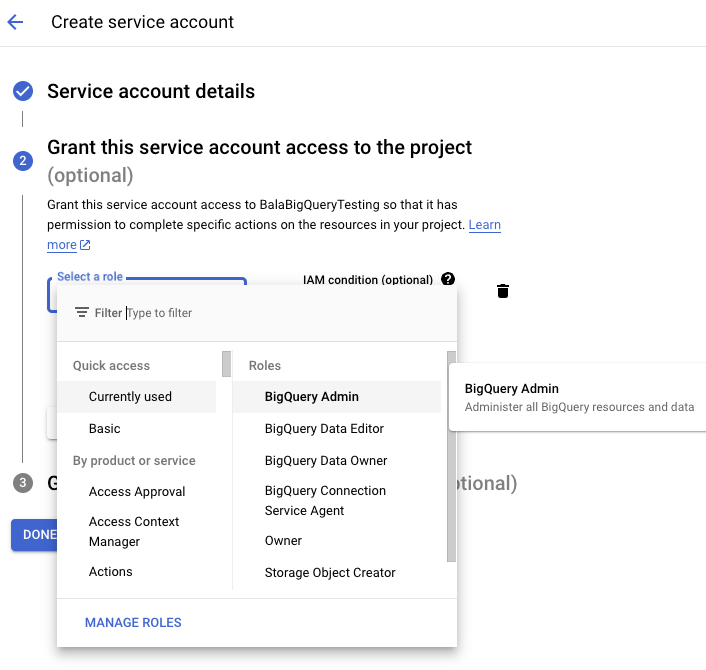Delete the role with trash icon

click(x=502, y=291)
